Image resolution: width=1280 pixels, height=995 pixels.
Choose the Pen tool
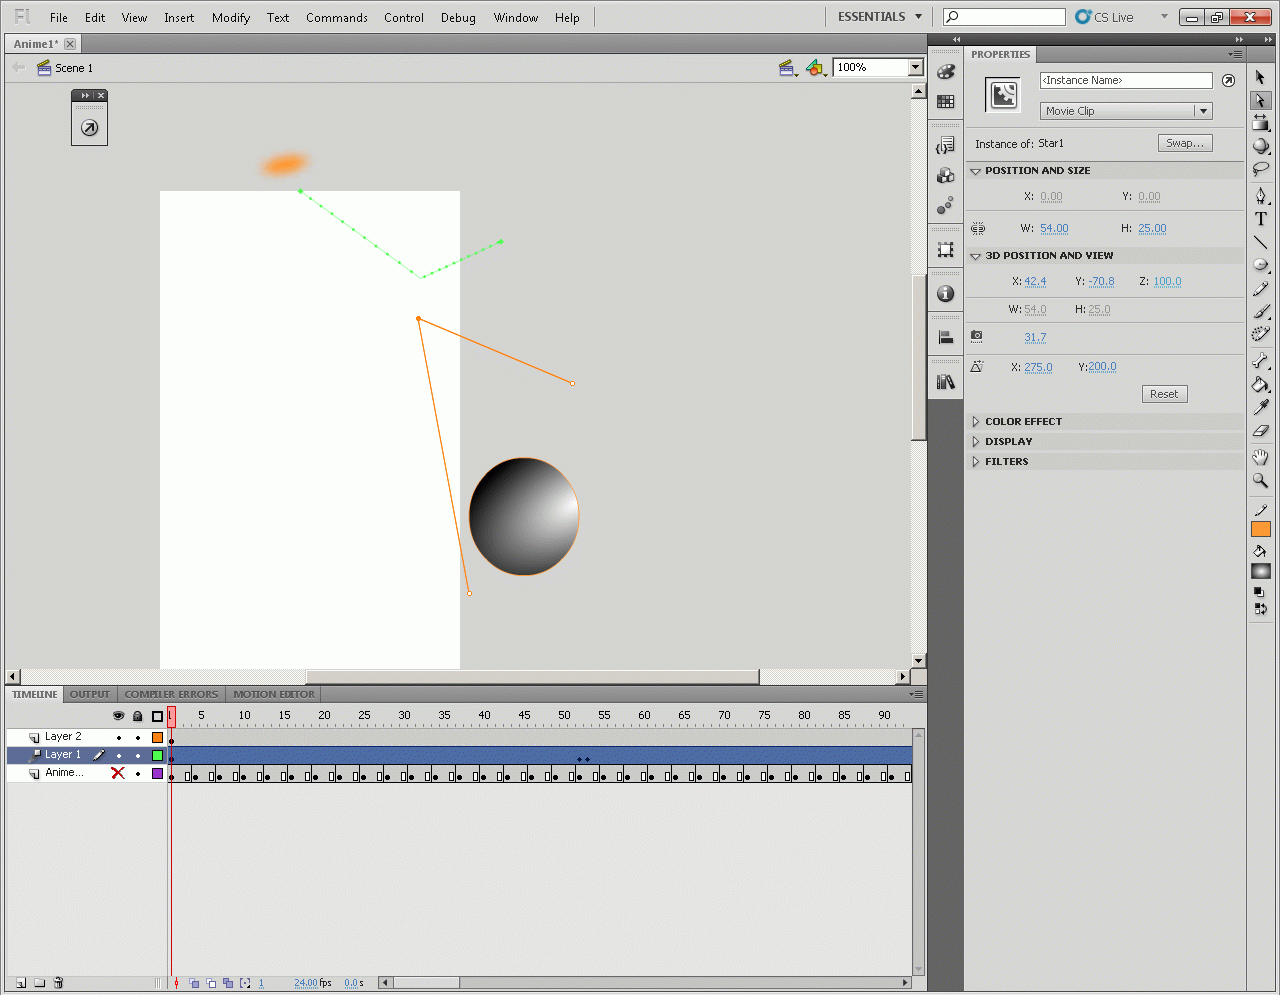(1260, 195)
